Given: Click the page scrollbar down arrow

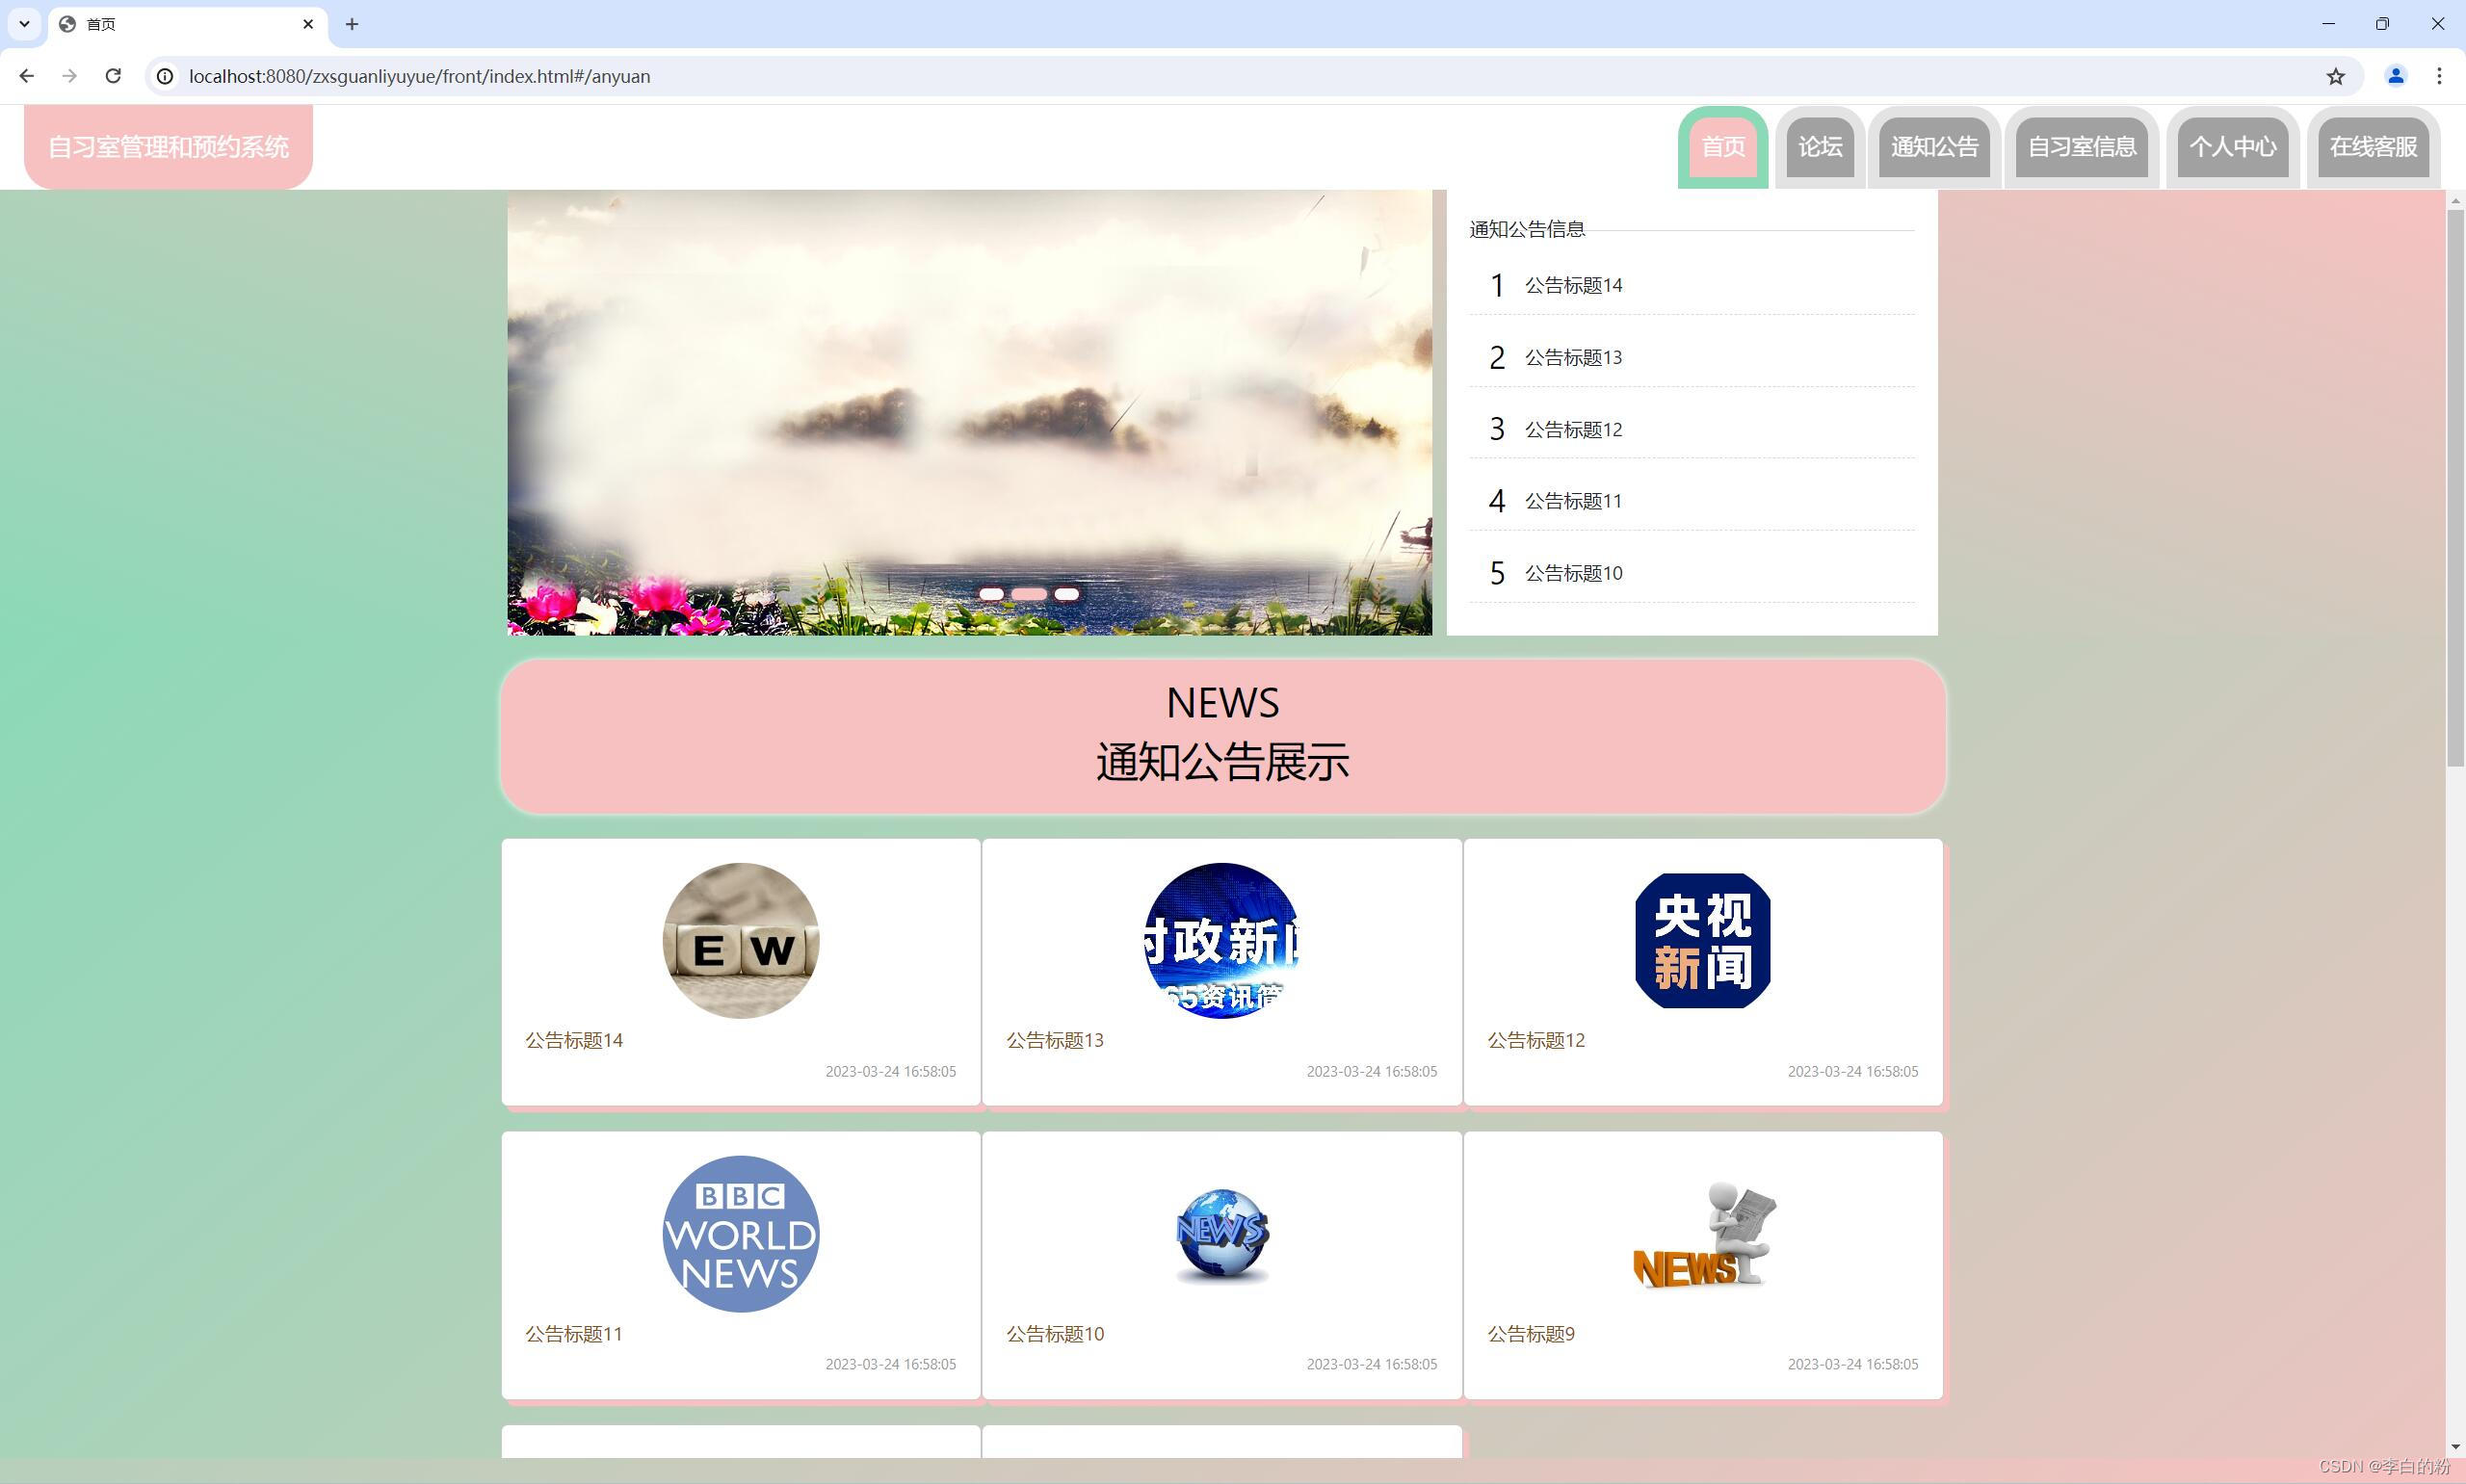Looking at the screenshot, I should coord(2455,1447).
